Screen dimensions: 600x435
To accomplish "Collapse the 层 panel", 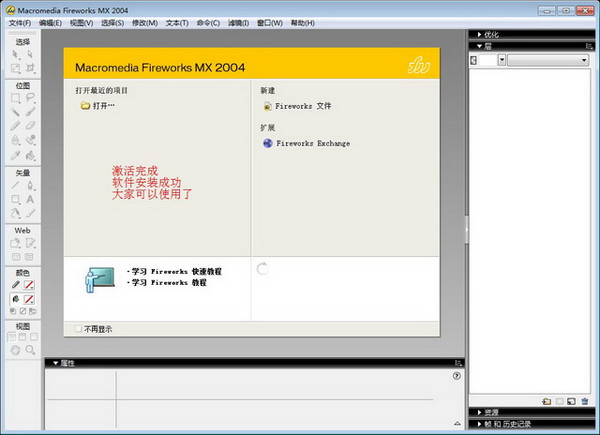I will tap(487, 46).
